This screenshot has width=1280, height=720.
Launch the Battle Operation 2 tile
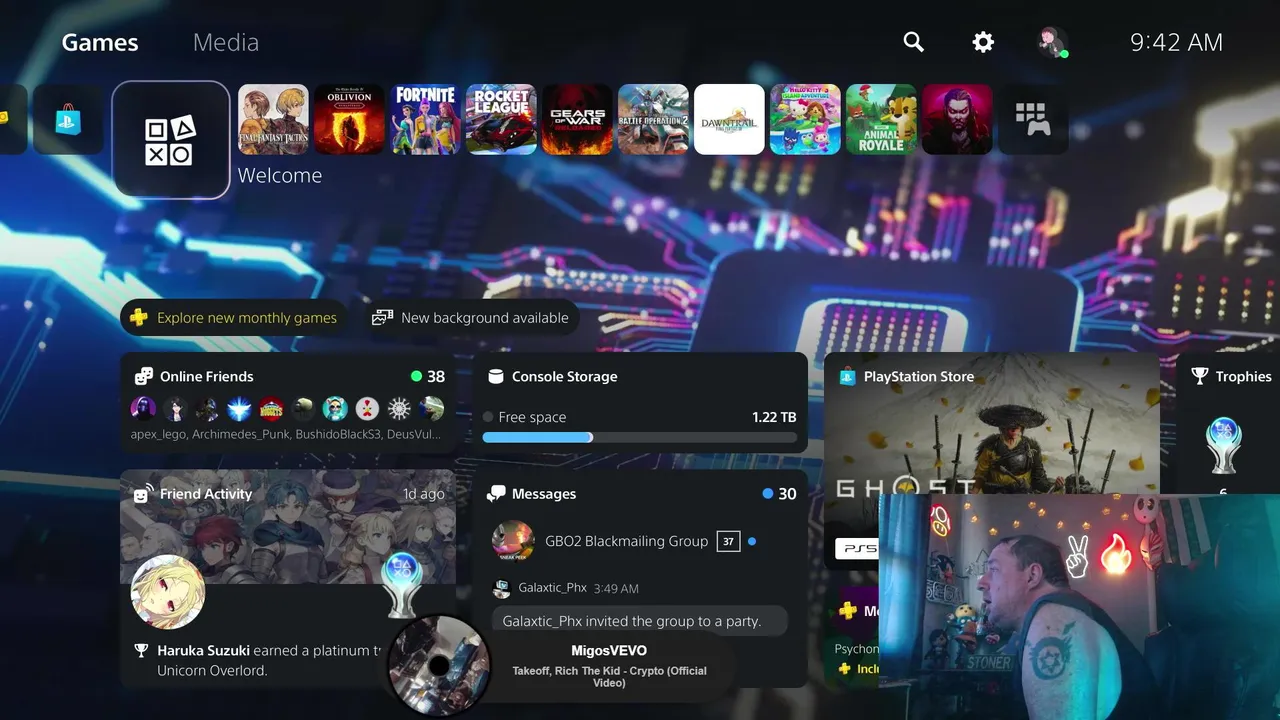[x=653, y=119]
